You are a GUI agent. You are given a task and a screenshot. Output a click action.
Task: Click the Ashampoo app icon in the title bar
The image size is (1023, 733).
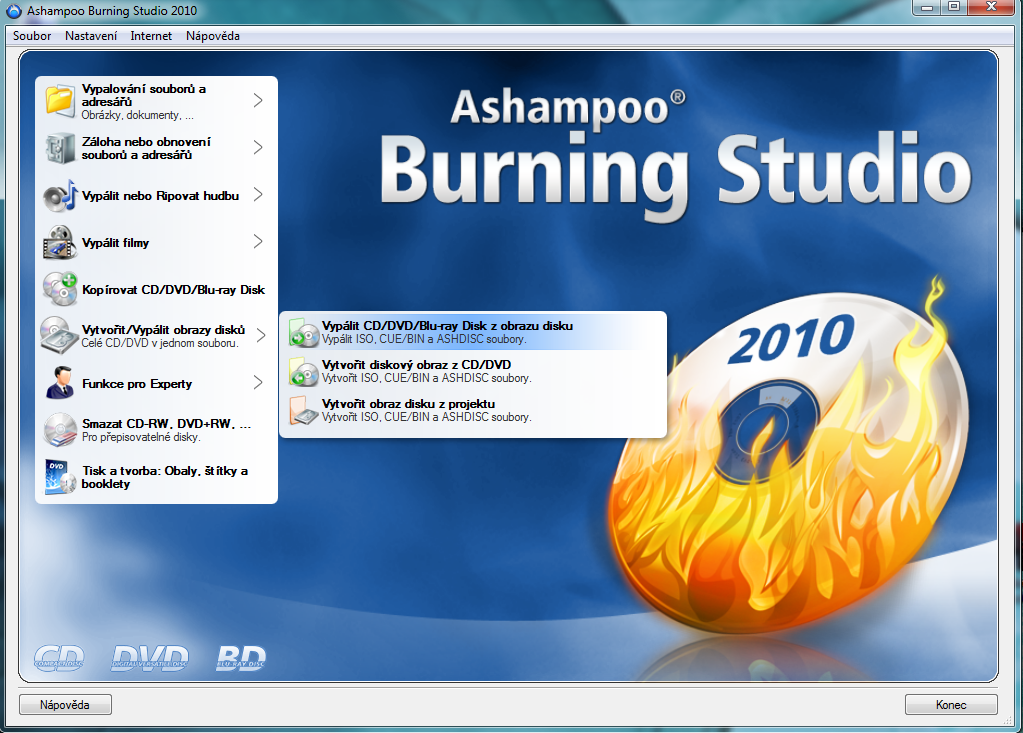[13, 10]
